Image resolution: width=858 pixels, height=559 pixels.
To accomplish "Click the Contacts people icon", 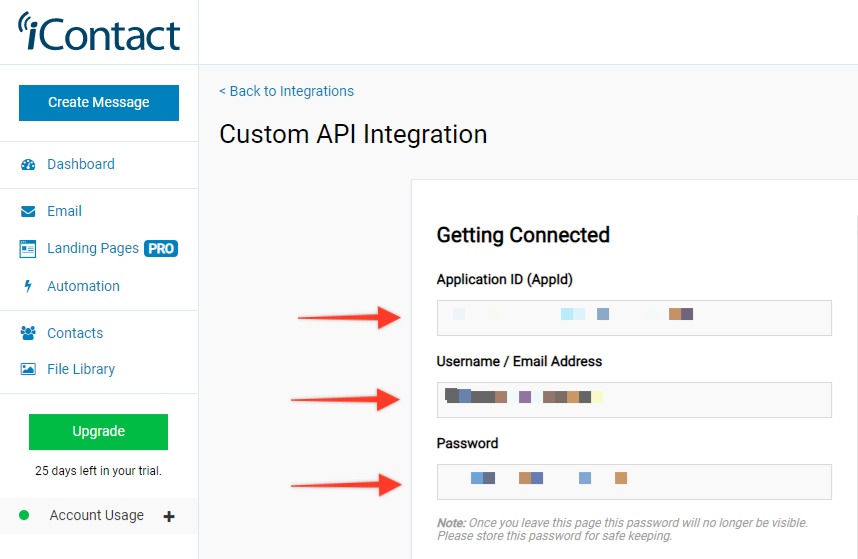I will point(28,333).
